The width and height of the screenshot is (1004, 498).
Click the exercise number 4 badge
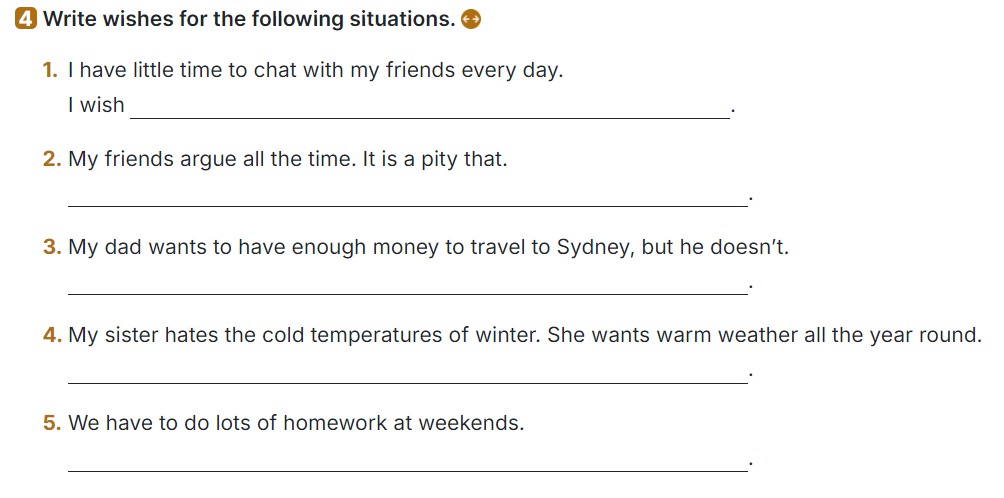coord(27,19)
